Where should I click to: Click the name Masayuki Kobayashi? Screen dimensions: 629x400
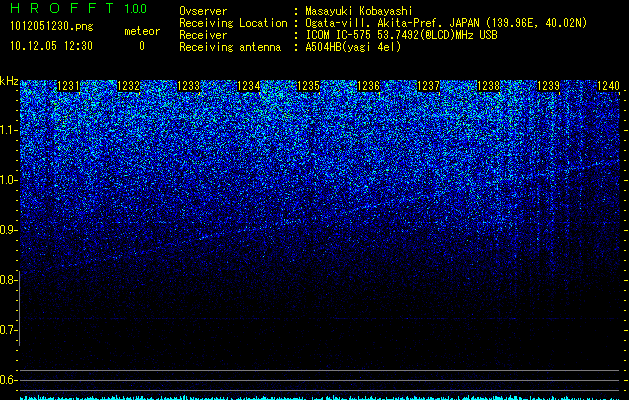click(x=359, y=12)
